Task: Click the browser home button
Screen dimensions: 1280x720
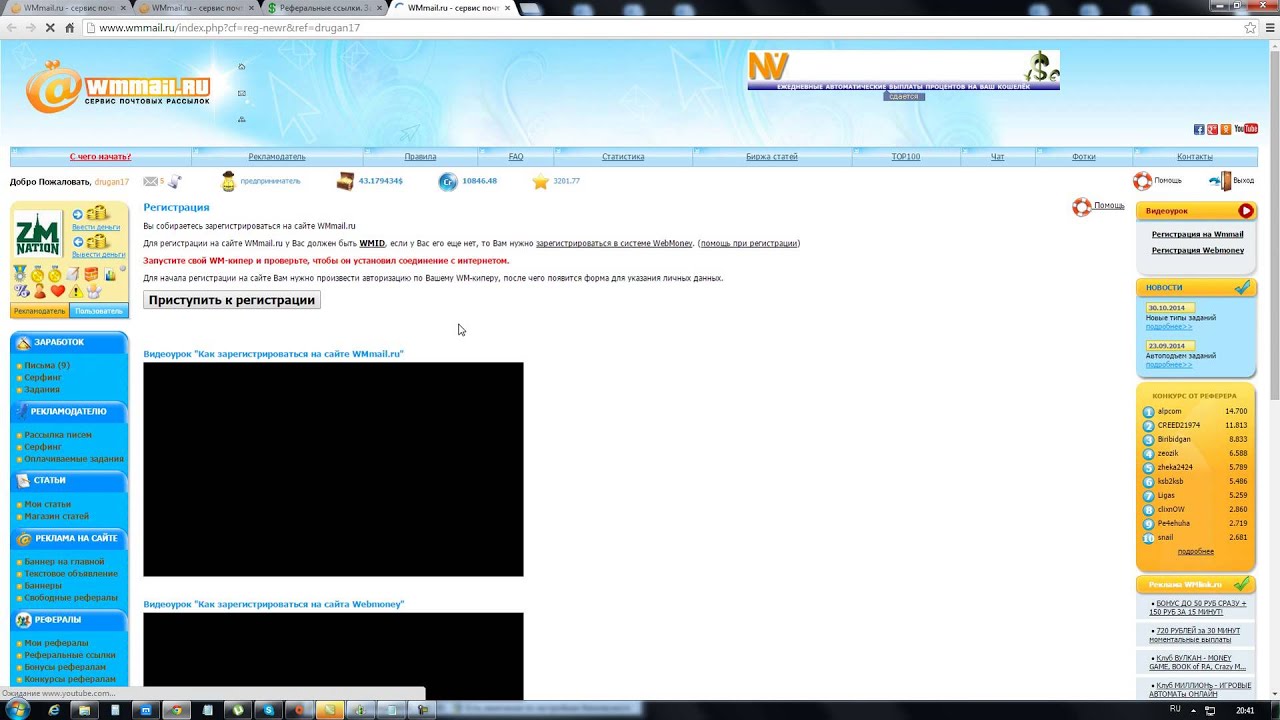Action: (70, 28)
